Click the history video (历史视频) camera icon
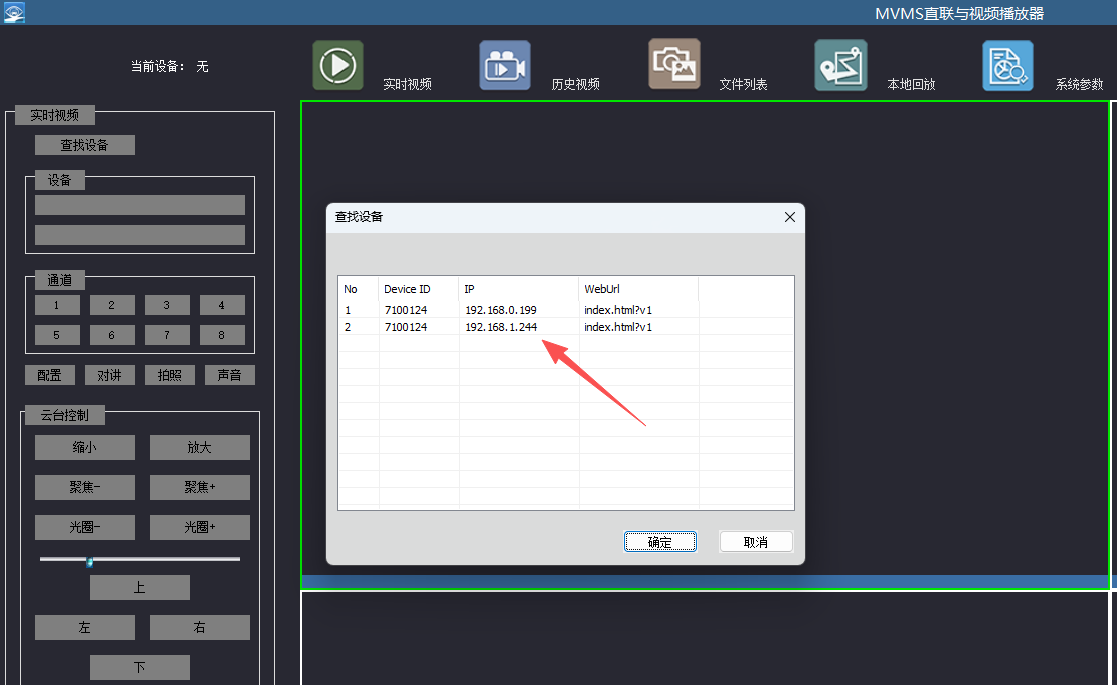This screenshot has width=1117, height=685. (505, 66)
